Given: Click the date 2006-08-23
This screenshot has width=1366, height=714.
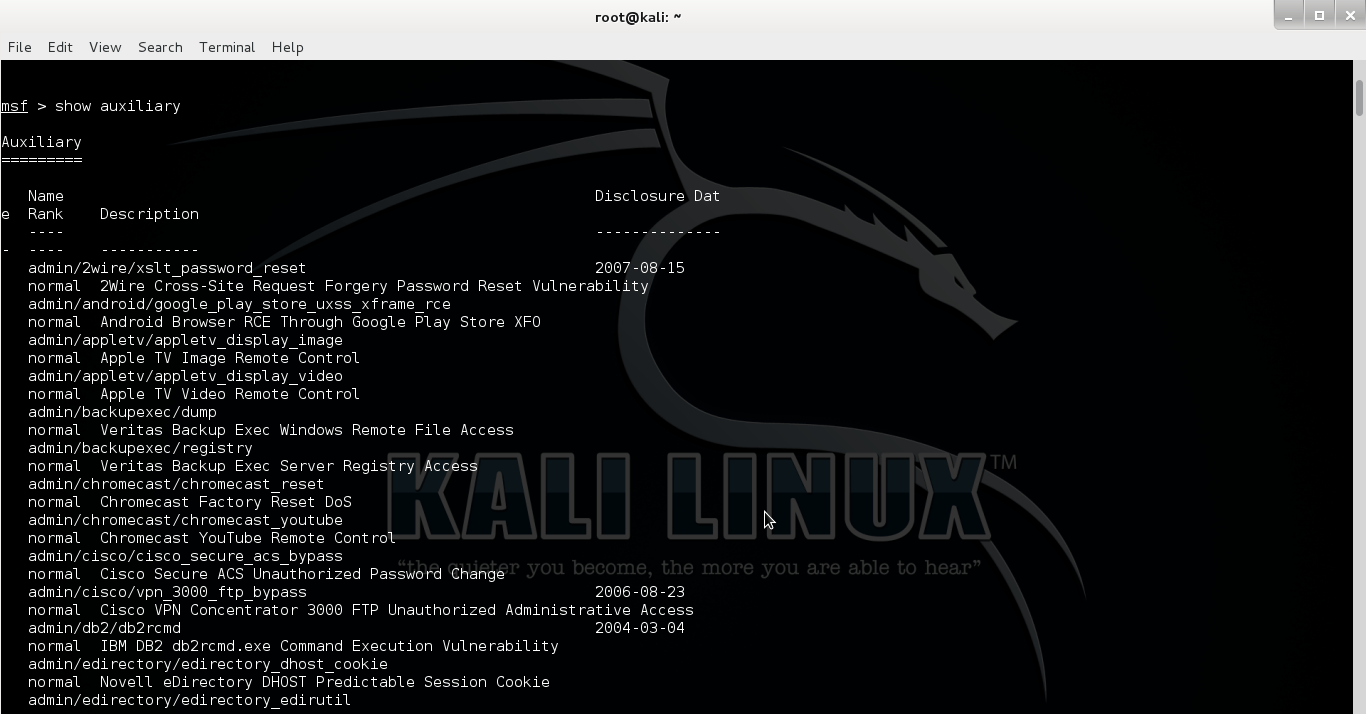Looking at the screenshot, I should [x=640, y=592].
